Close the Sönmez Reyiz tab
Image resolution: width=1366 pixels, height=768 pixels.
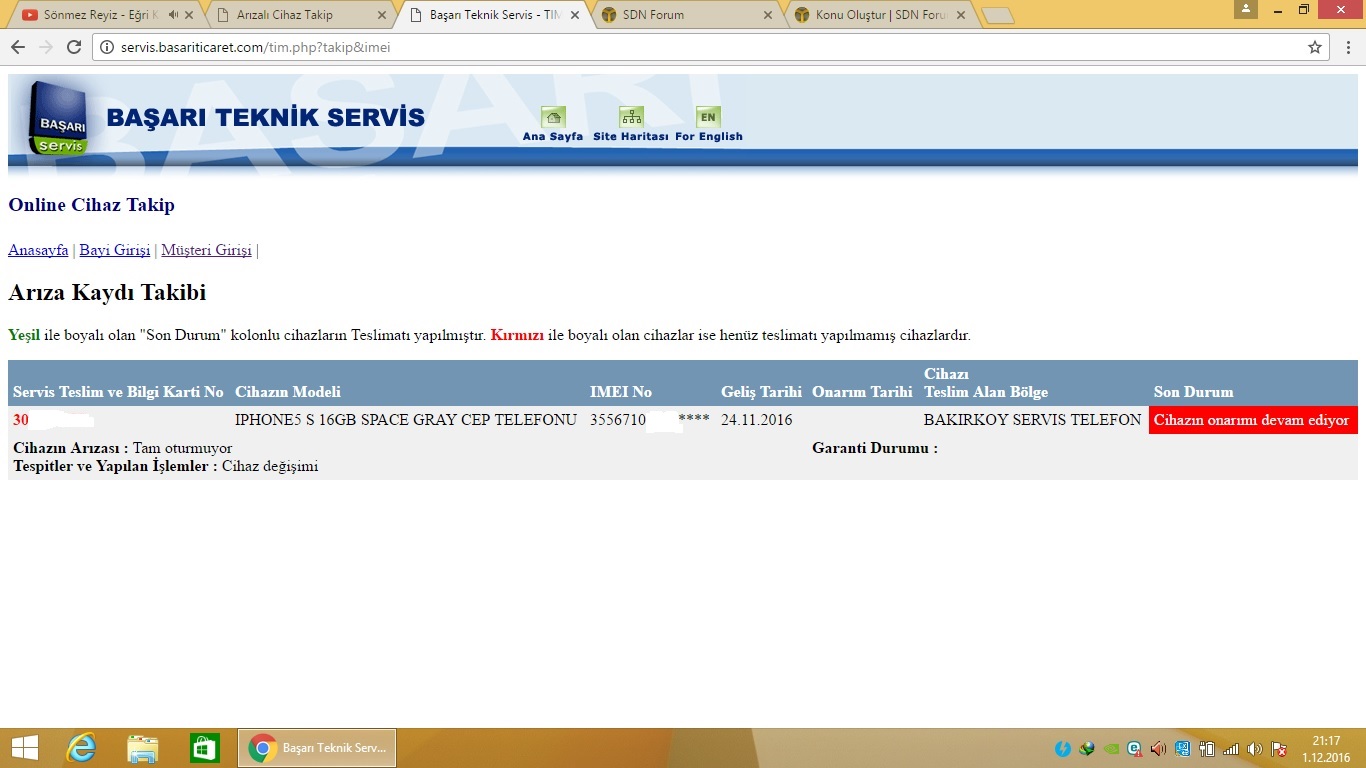(x=189, y=15)
